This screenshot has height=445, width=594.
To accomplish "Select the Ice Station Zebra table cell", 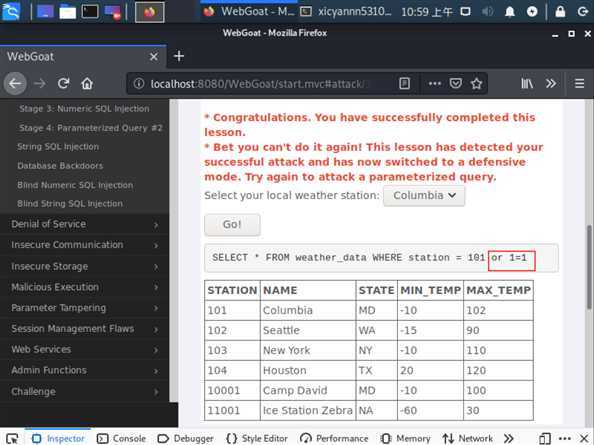I will click(308, 411).
